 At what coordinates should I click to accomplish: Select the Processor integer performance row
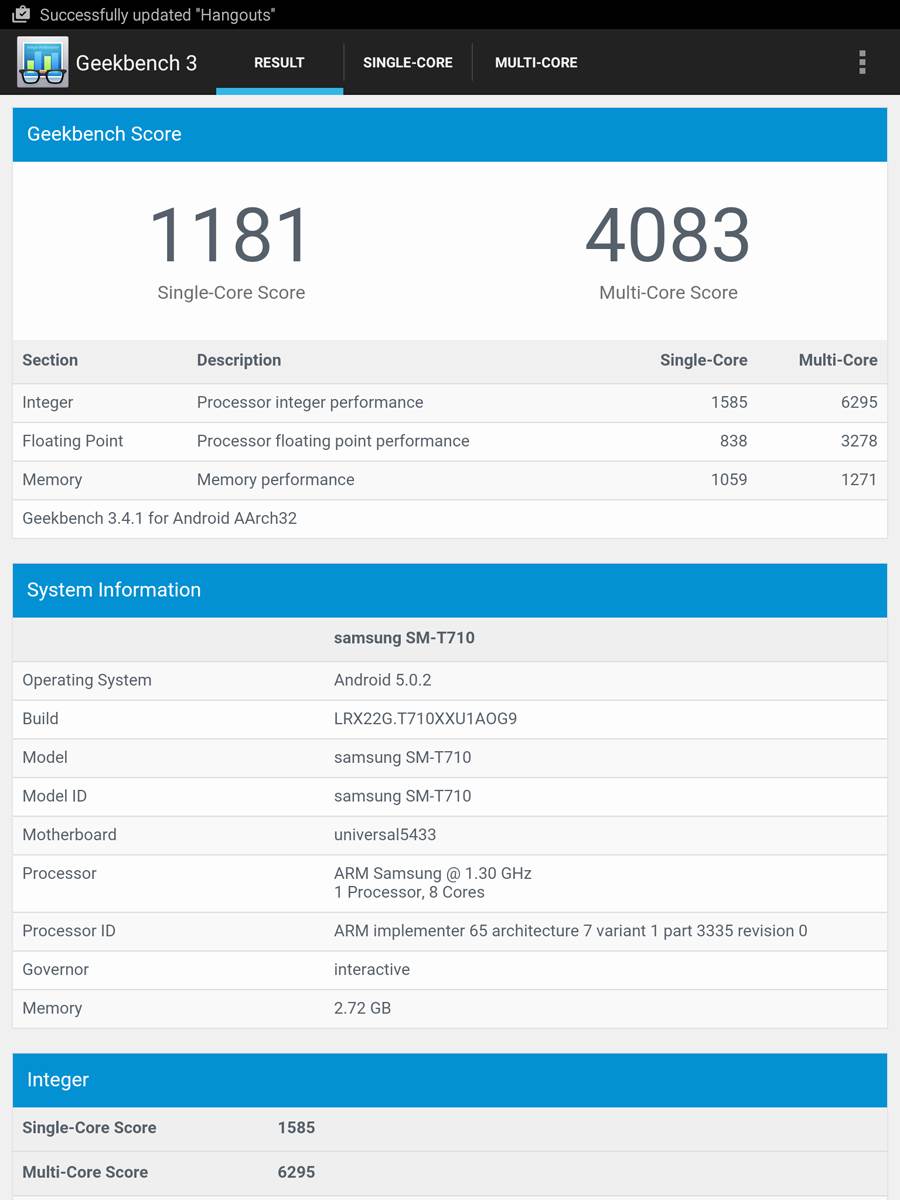(x=449, y=402)
